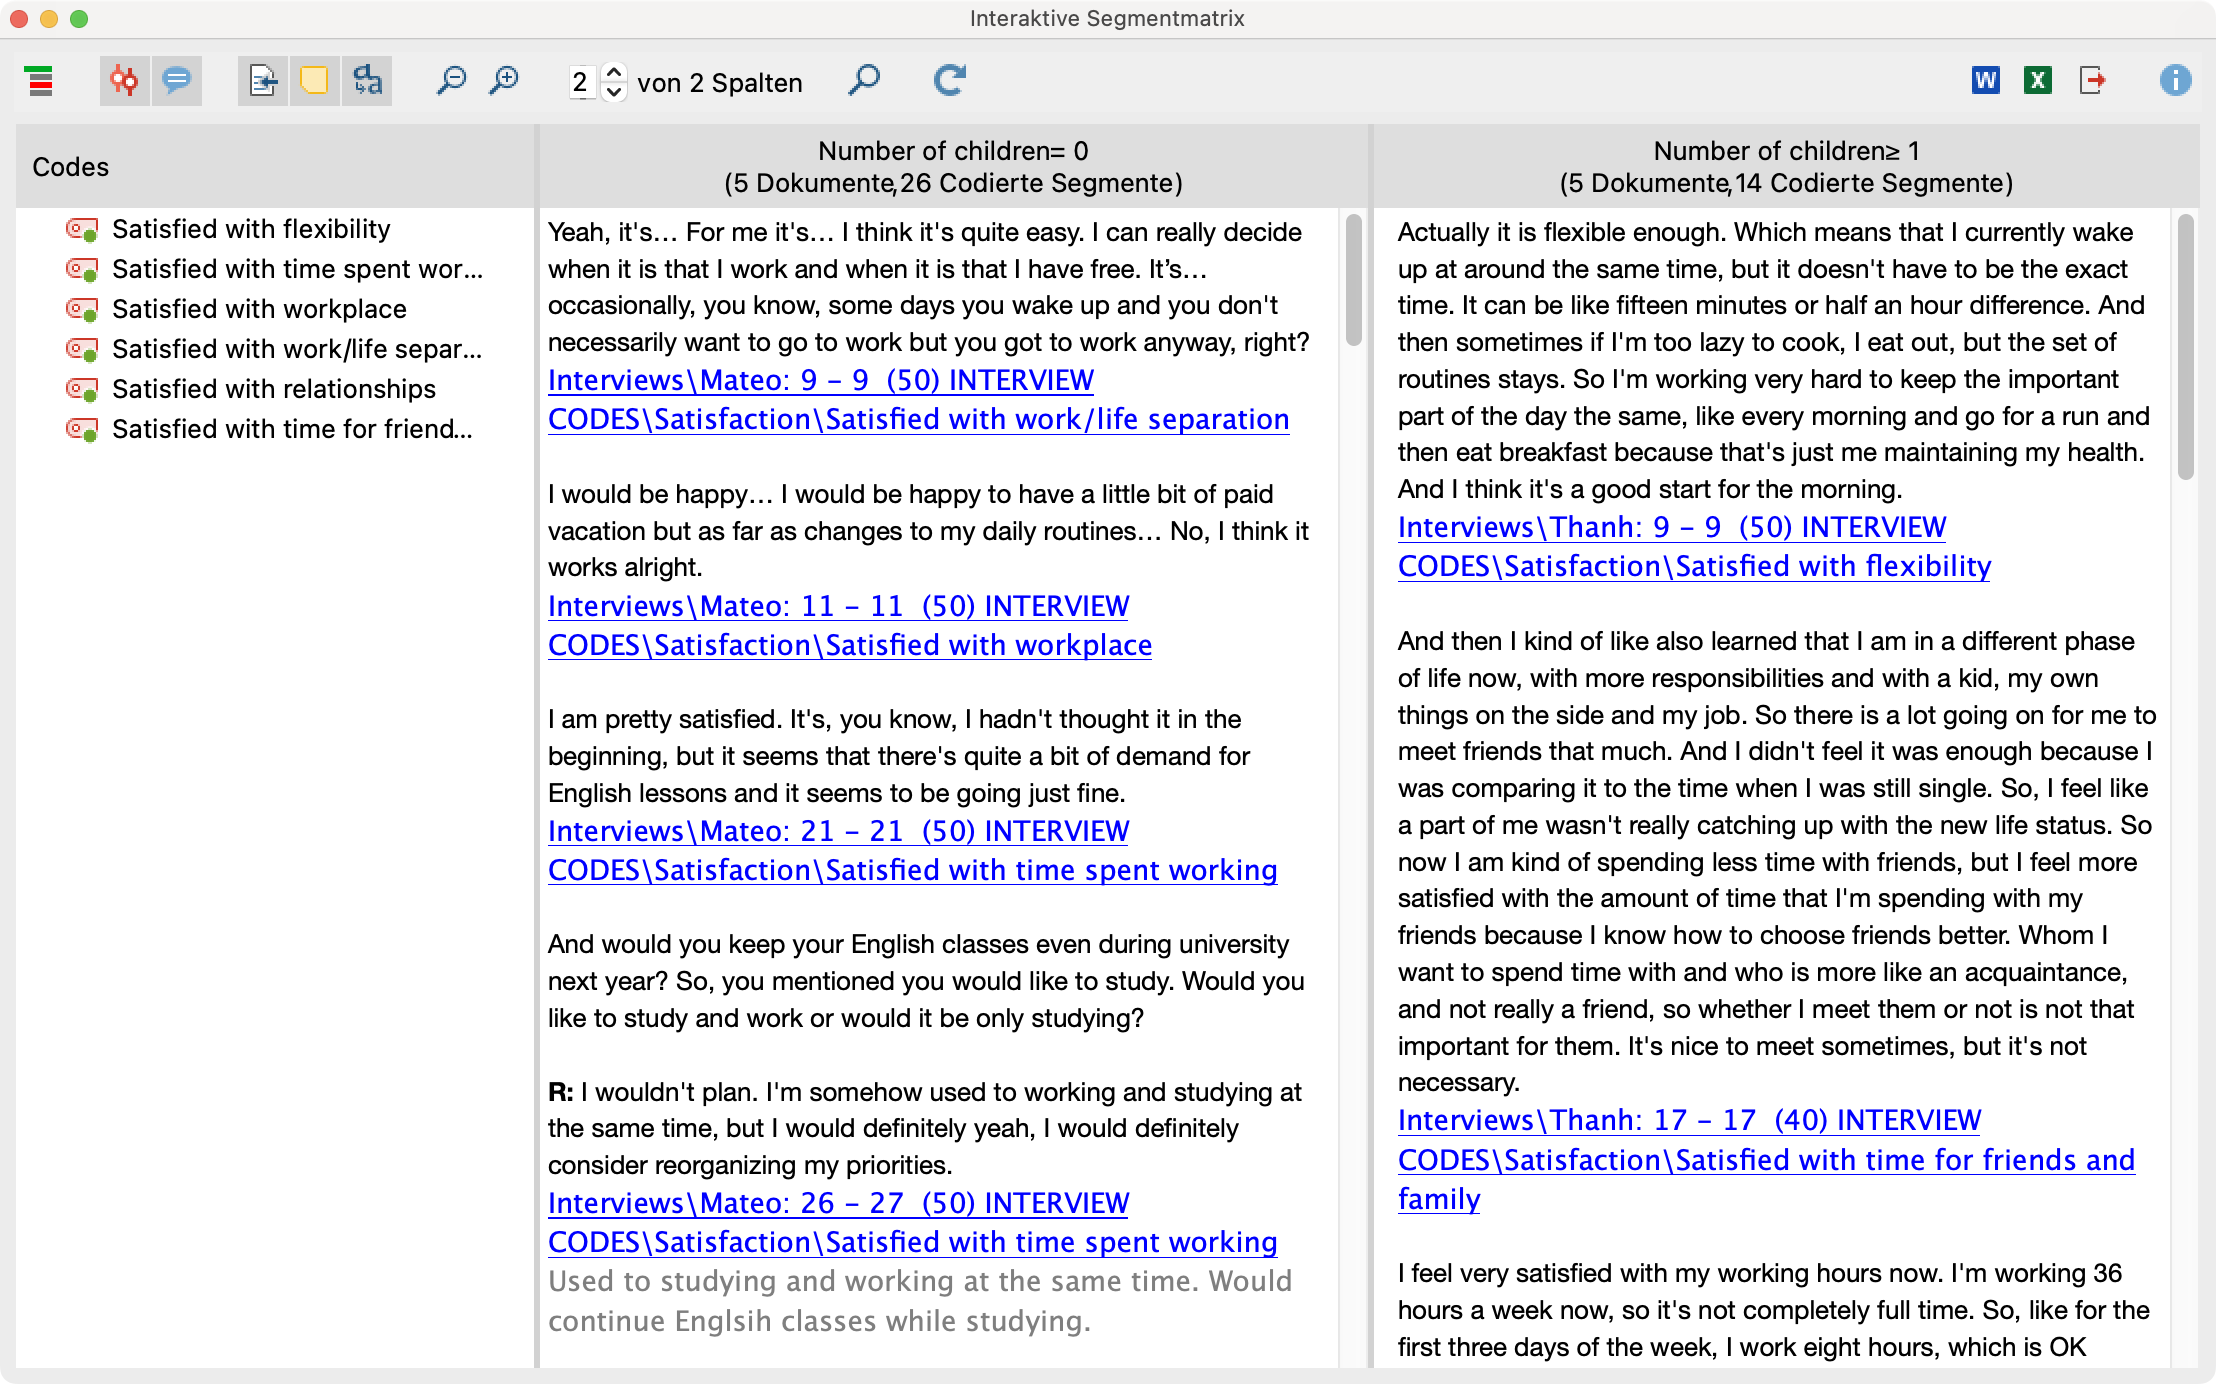Toggle the activated codes filter icon
The width and height of the screenshot is (2216, 1384).
click(x=124, y=81)
